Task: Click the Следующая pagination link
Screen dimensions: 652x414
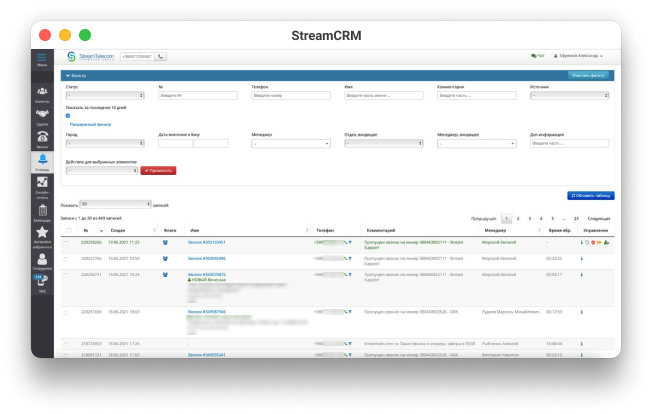Action: click(x=598, y=217)
